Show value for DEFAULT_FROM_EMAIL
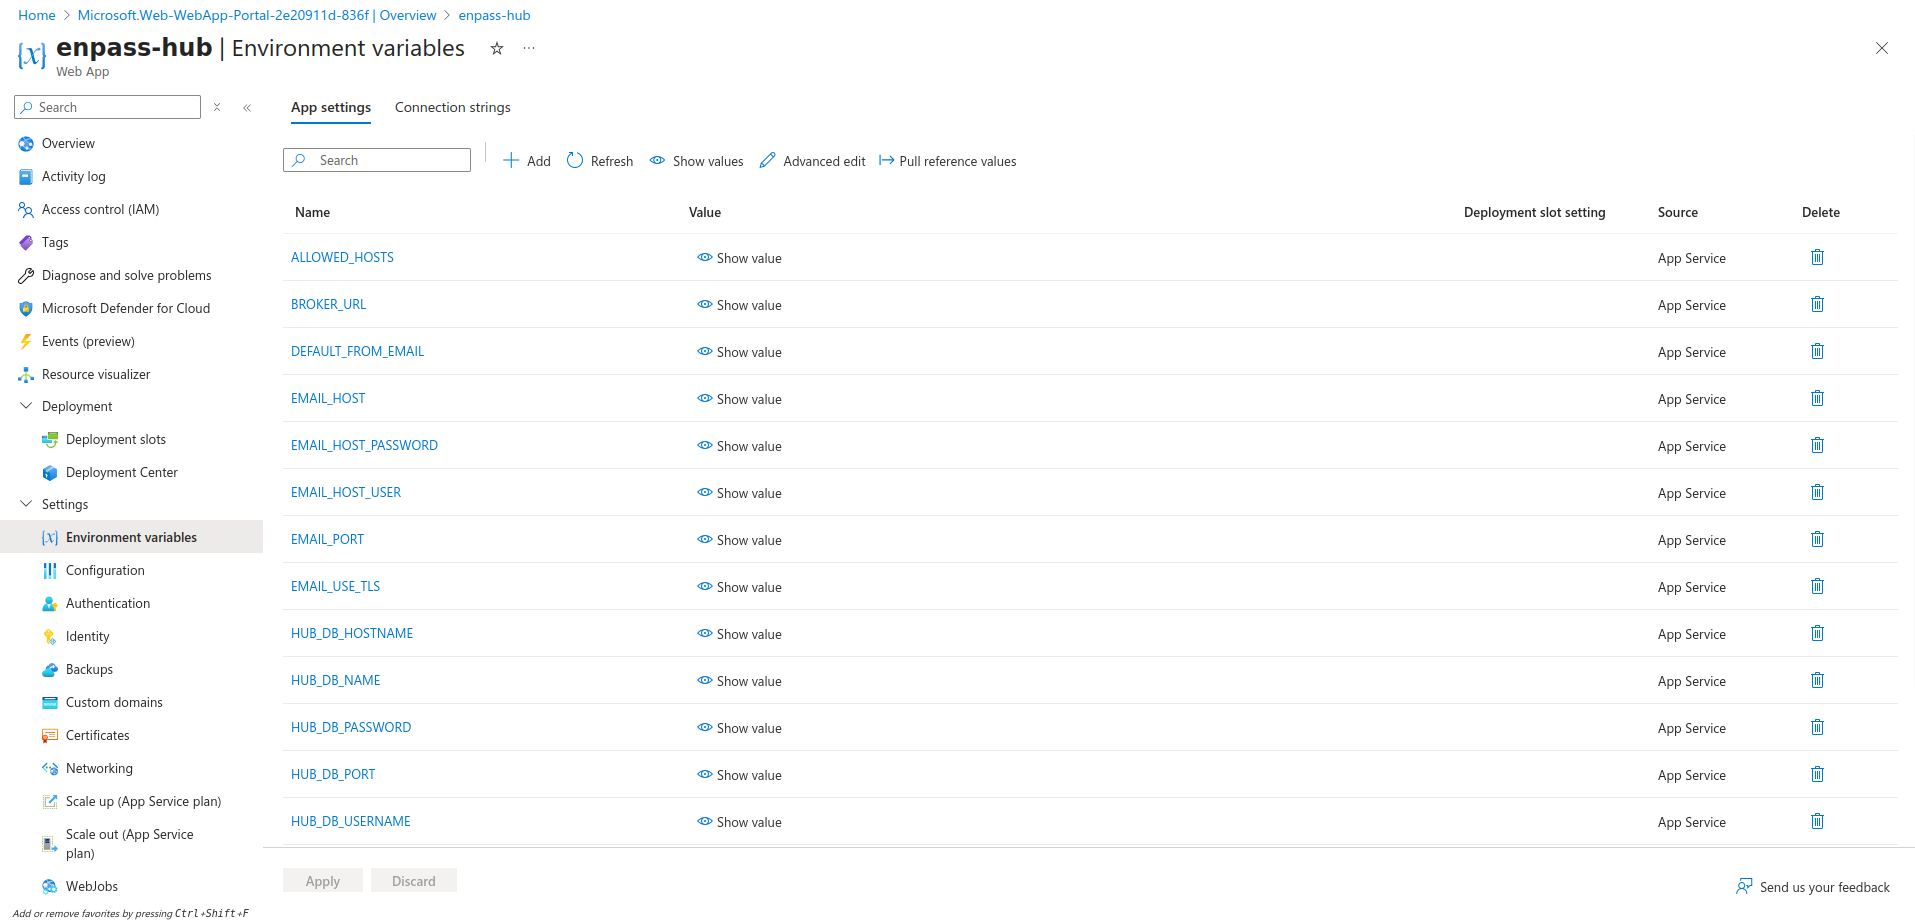 tap(739, 352)
